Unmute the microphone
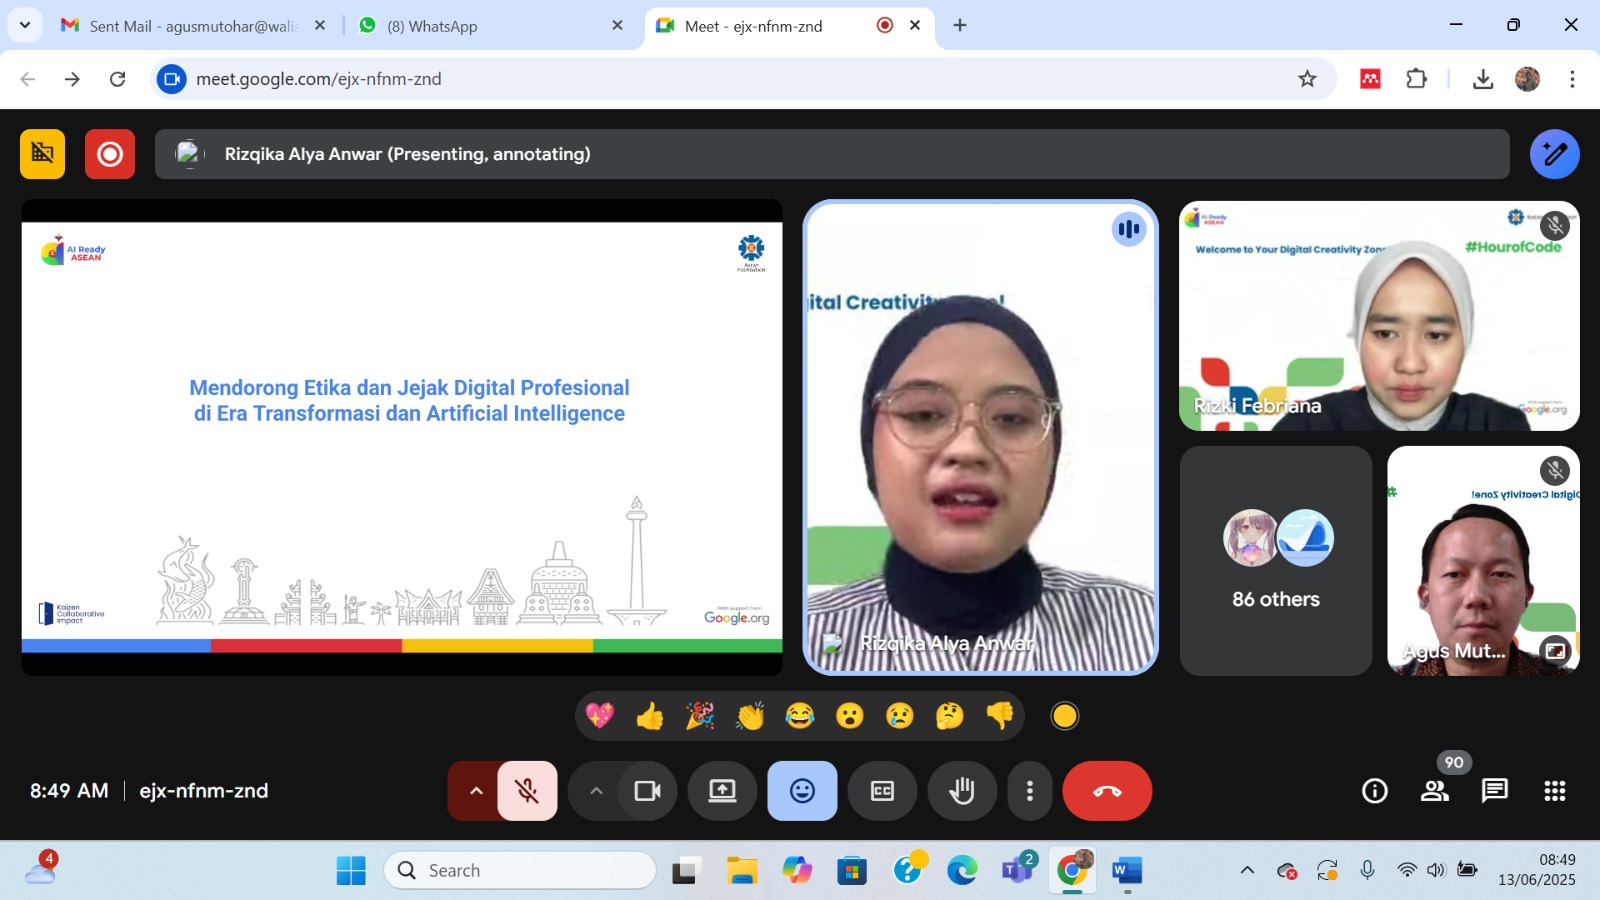 point(527,791)
